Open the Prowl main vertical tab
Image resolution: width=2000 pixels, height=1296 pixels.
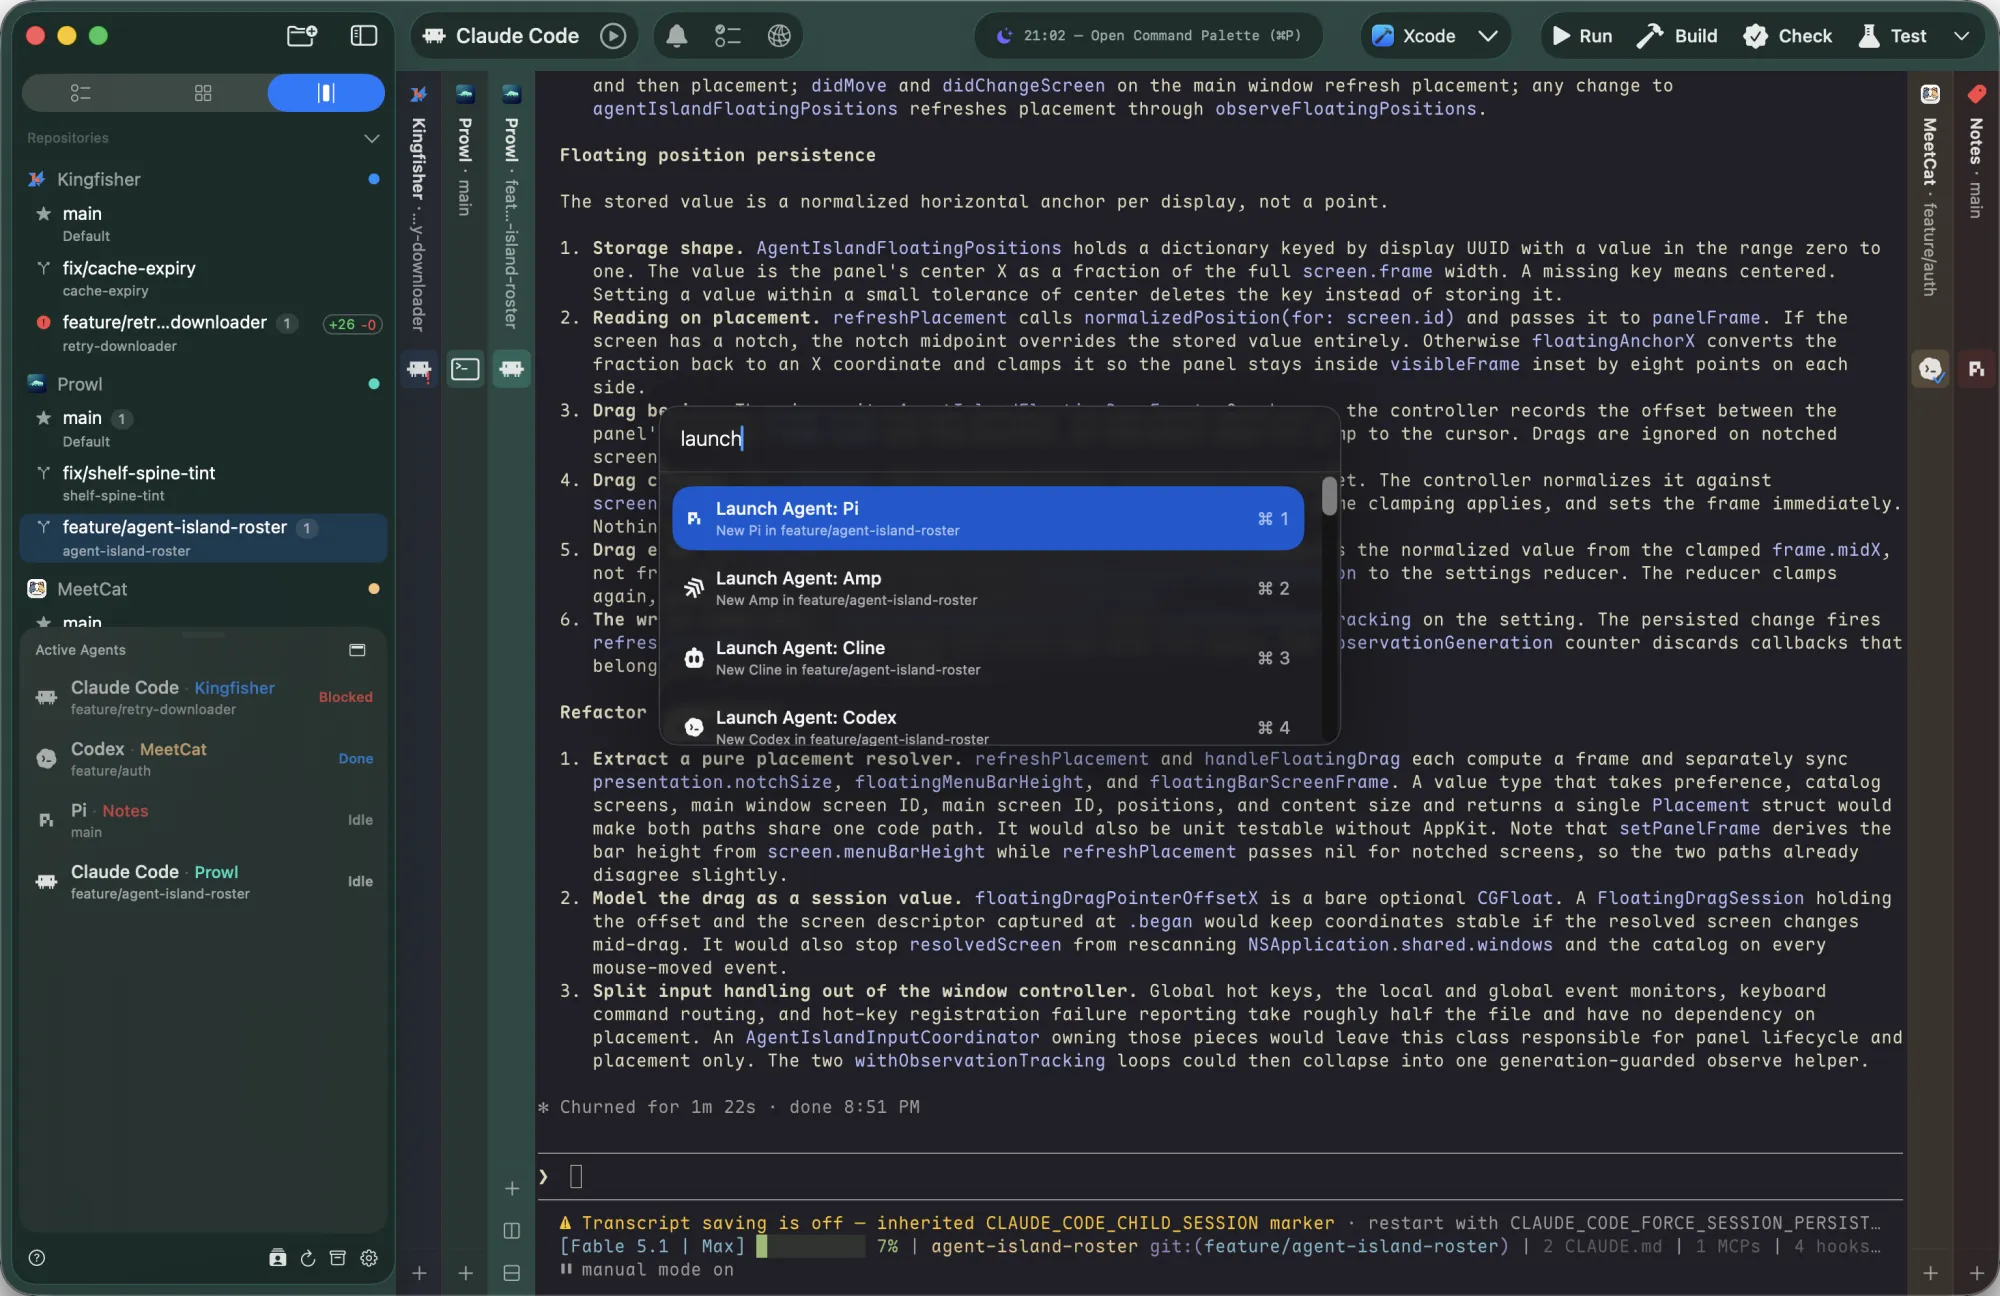point(465,150)
